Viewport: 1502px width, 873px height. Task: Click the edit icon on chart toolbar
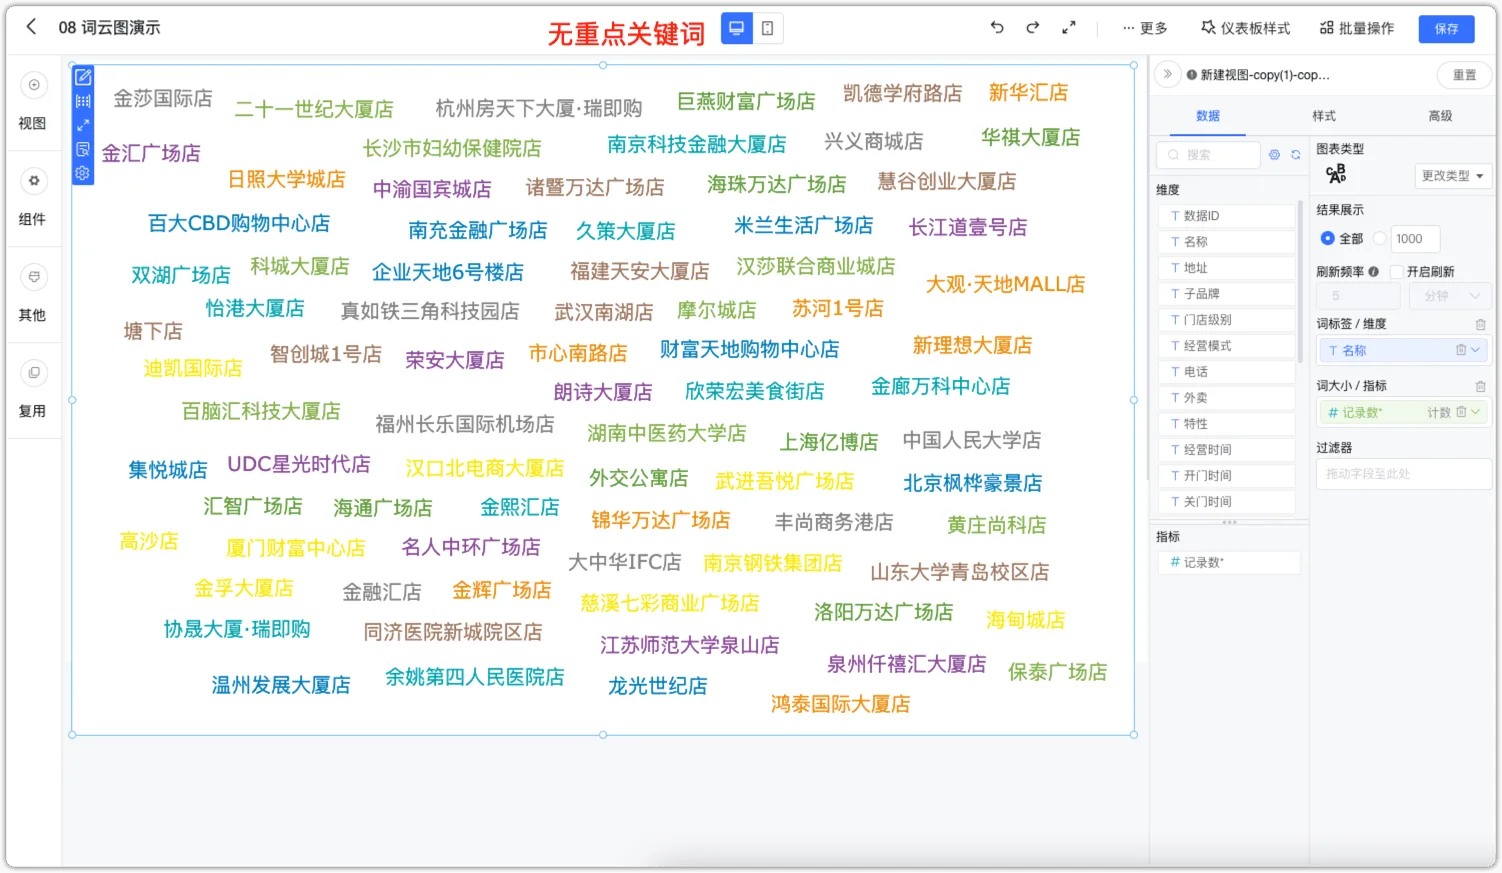click(83, 77)
